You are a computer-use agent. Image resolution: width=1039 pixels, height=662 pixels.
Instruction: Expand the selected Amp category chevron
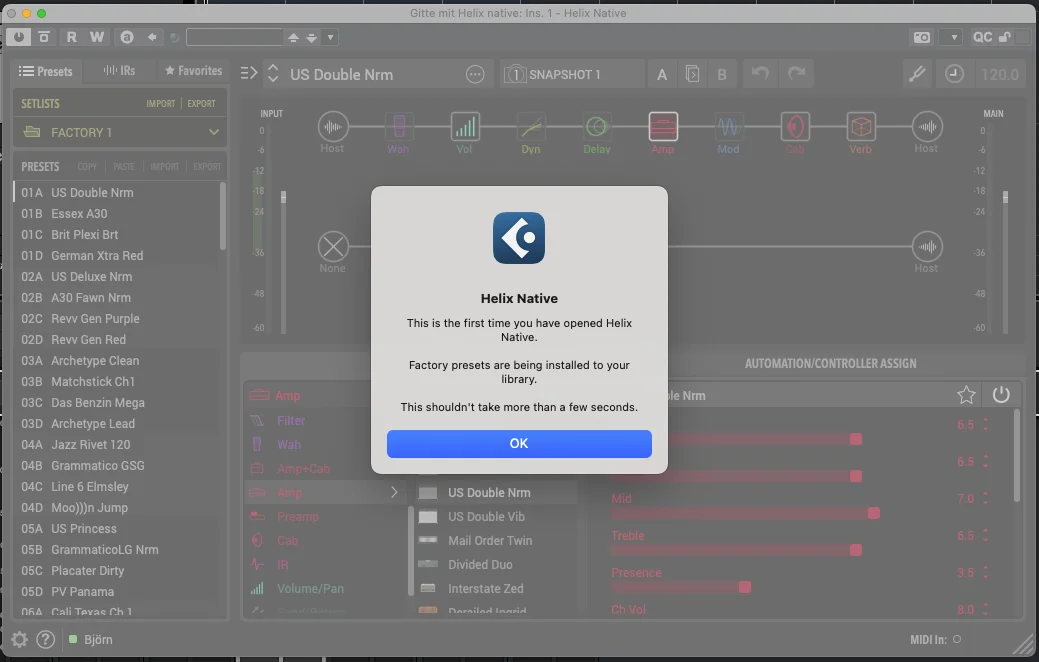point(394,492)
